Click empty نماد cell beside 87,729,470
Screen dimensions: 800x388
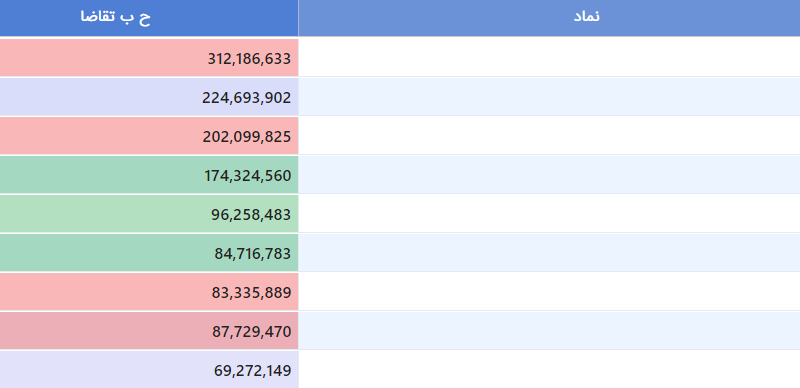pos(549,331)
